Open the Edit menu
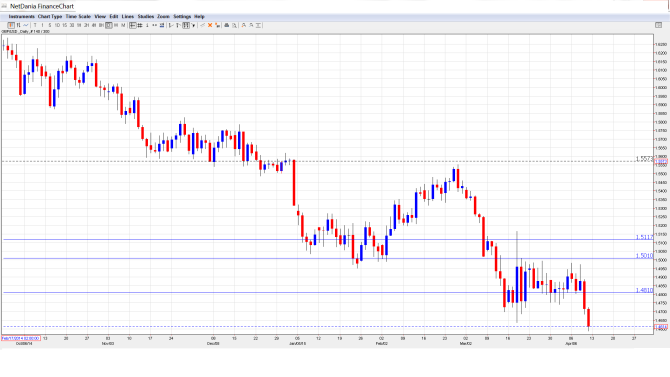The image size is (670, 377). 114,17
